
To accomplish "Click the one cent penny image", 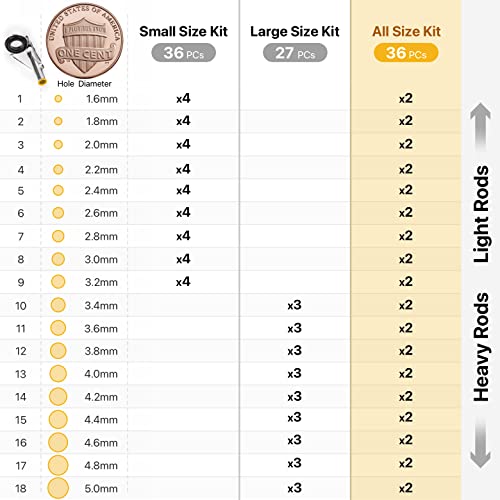I will coord(84,41).
